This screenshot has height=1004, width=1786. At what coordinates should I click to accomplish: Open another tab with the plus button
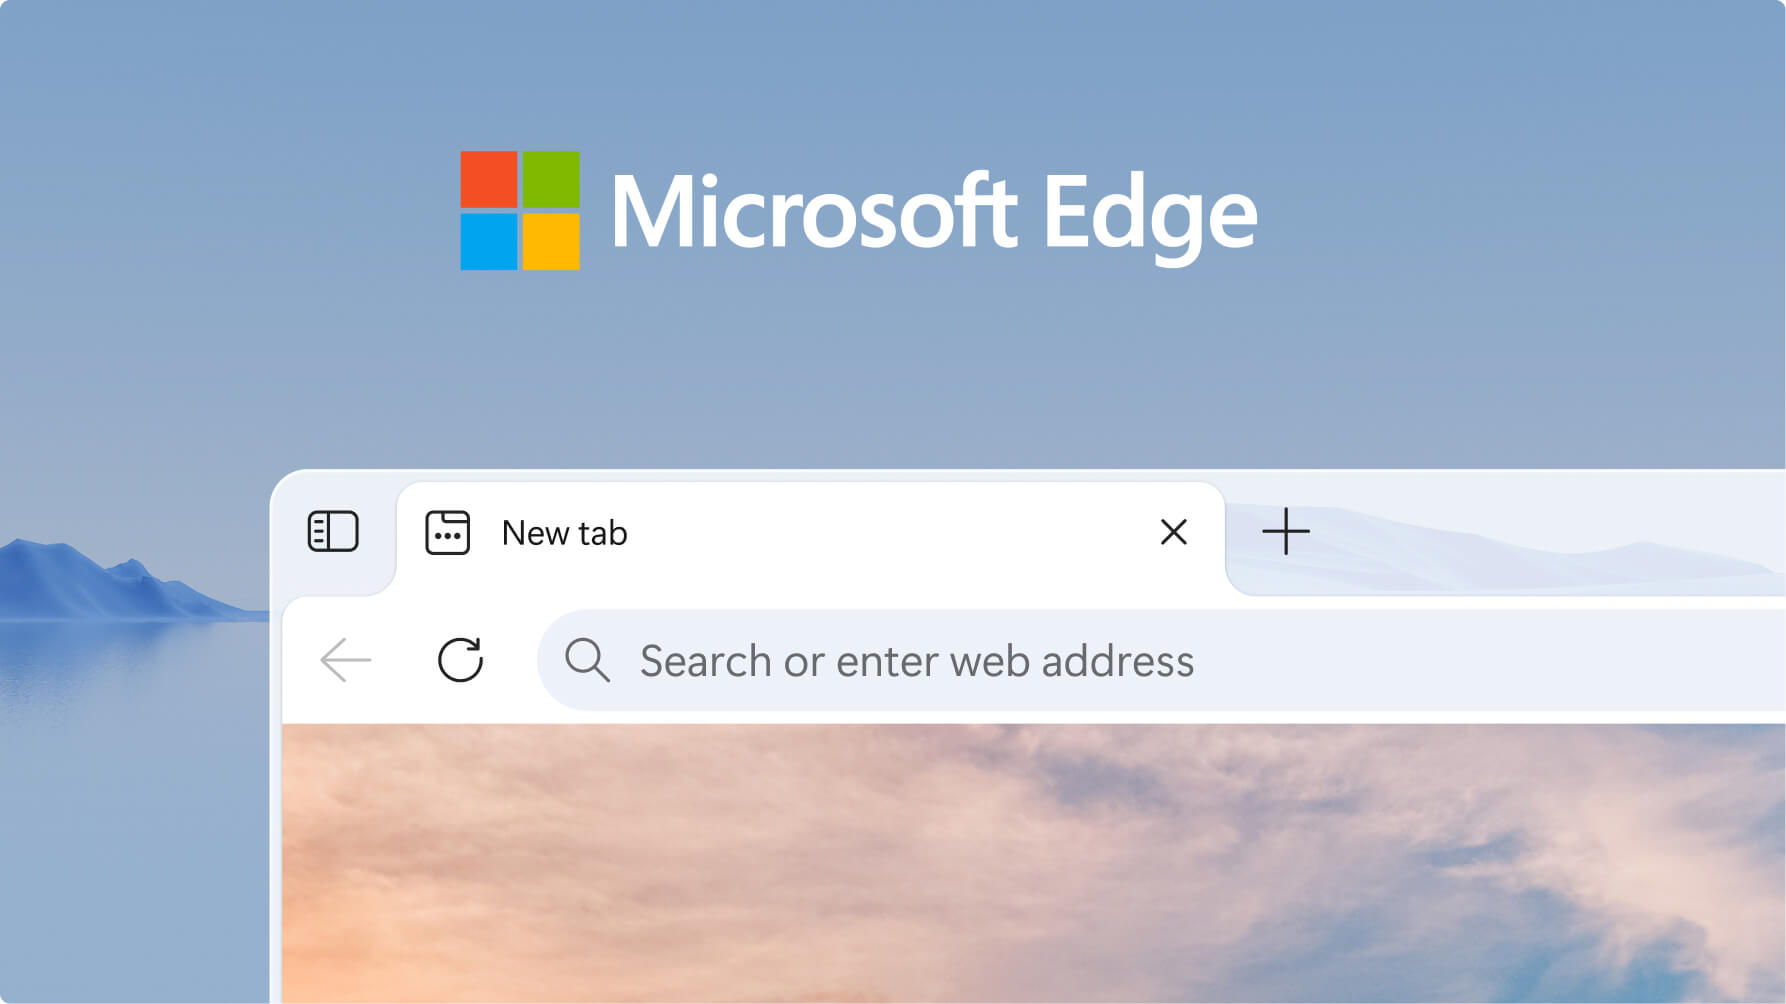tap(1285, 532)
